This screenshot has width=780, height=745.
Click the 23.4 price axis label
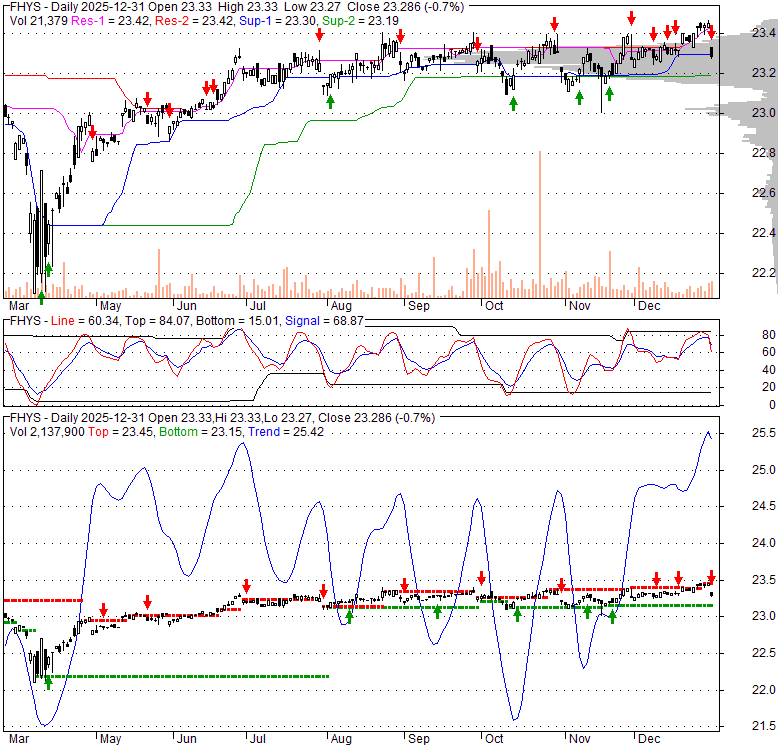pos(763,33)
